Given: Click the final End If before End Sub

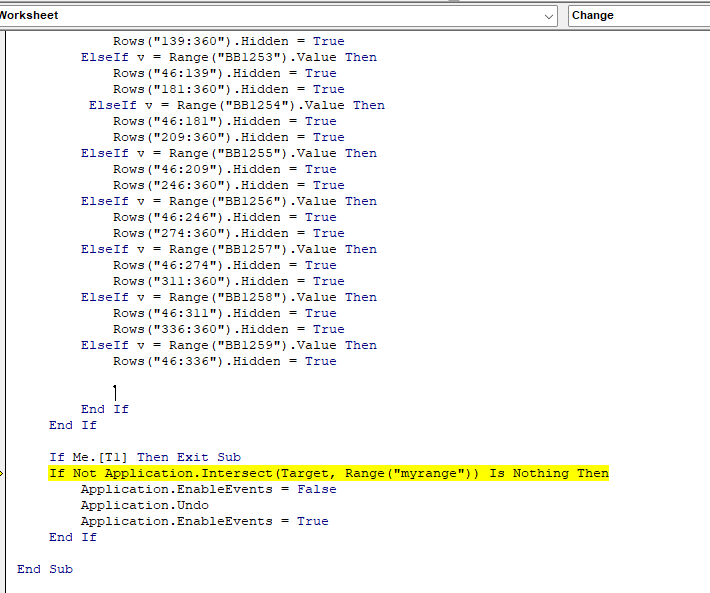Looking at the screenshot, I should click(x=73, y=537).
